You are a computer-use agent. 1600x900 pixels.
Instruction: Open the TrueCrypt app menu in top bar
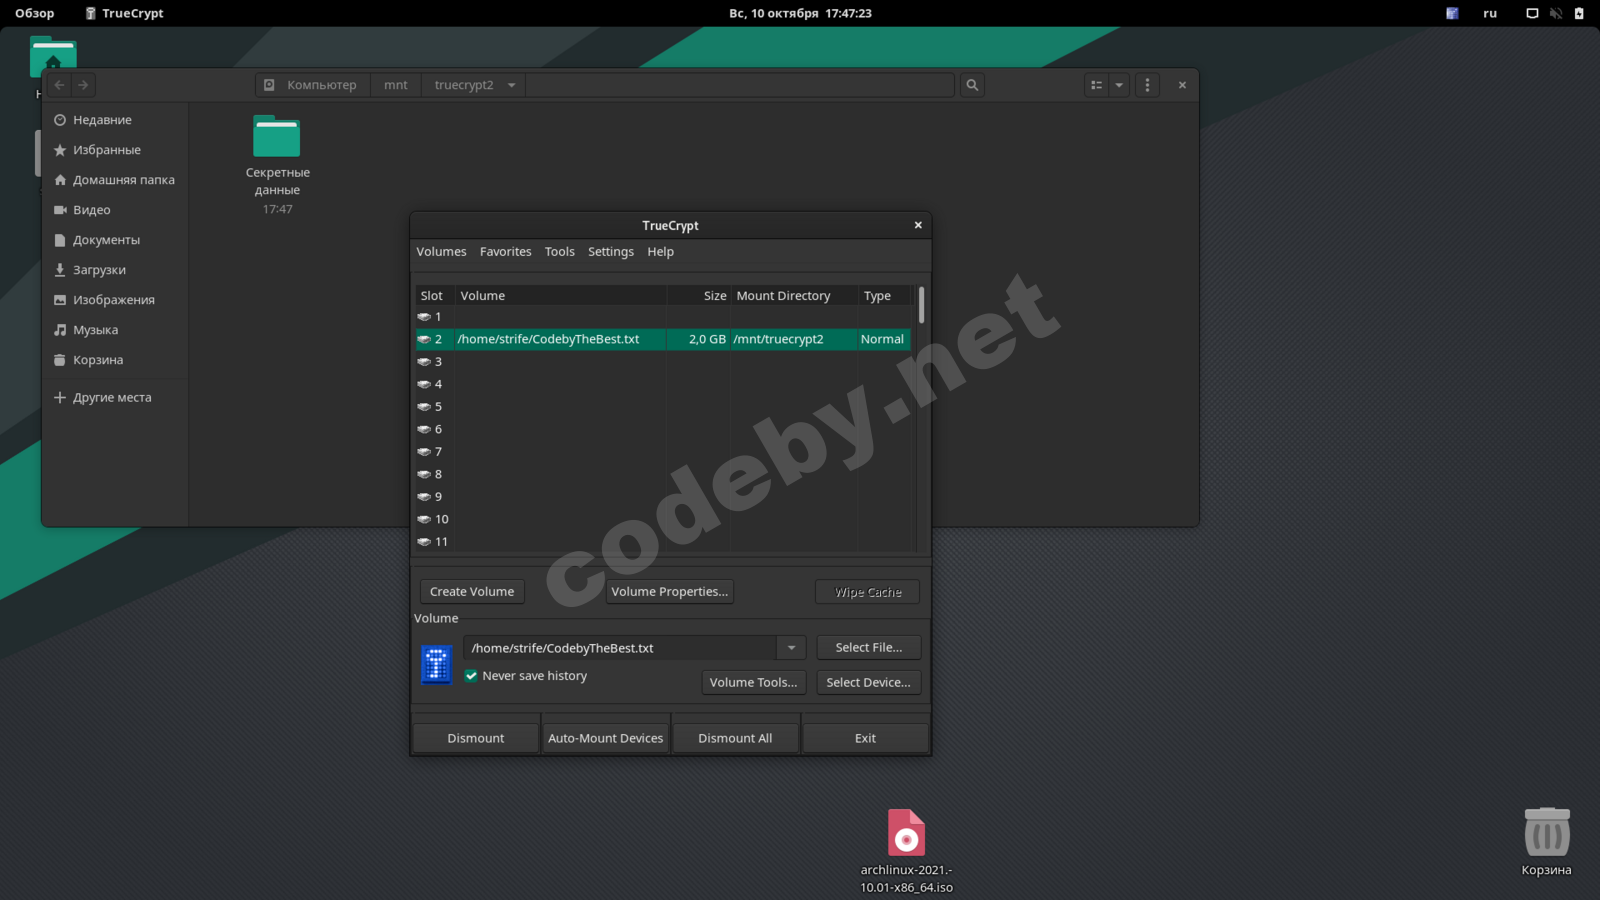124,13
